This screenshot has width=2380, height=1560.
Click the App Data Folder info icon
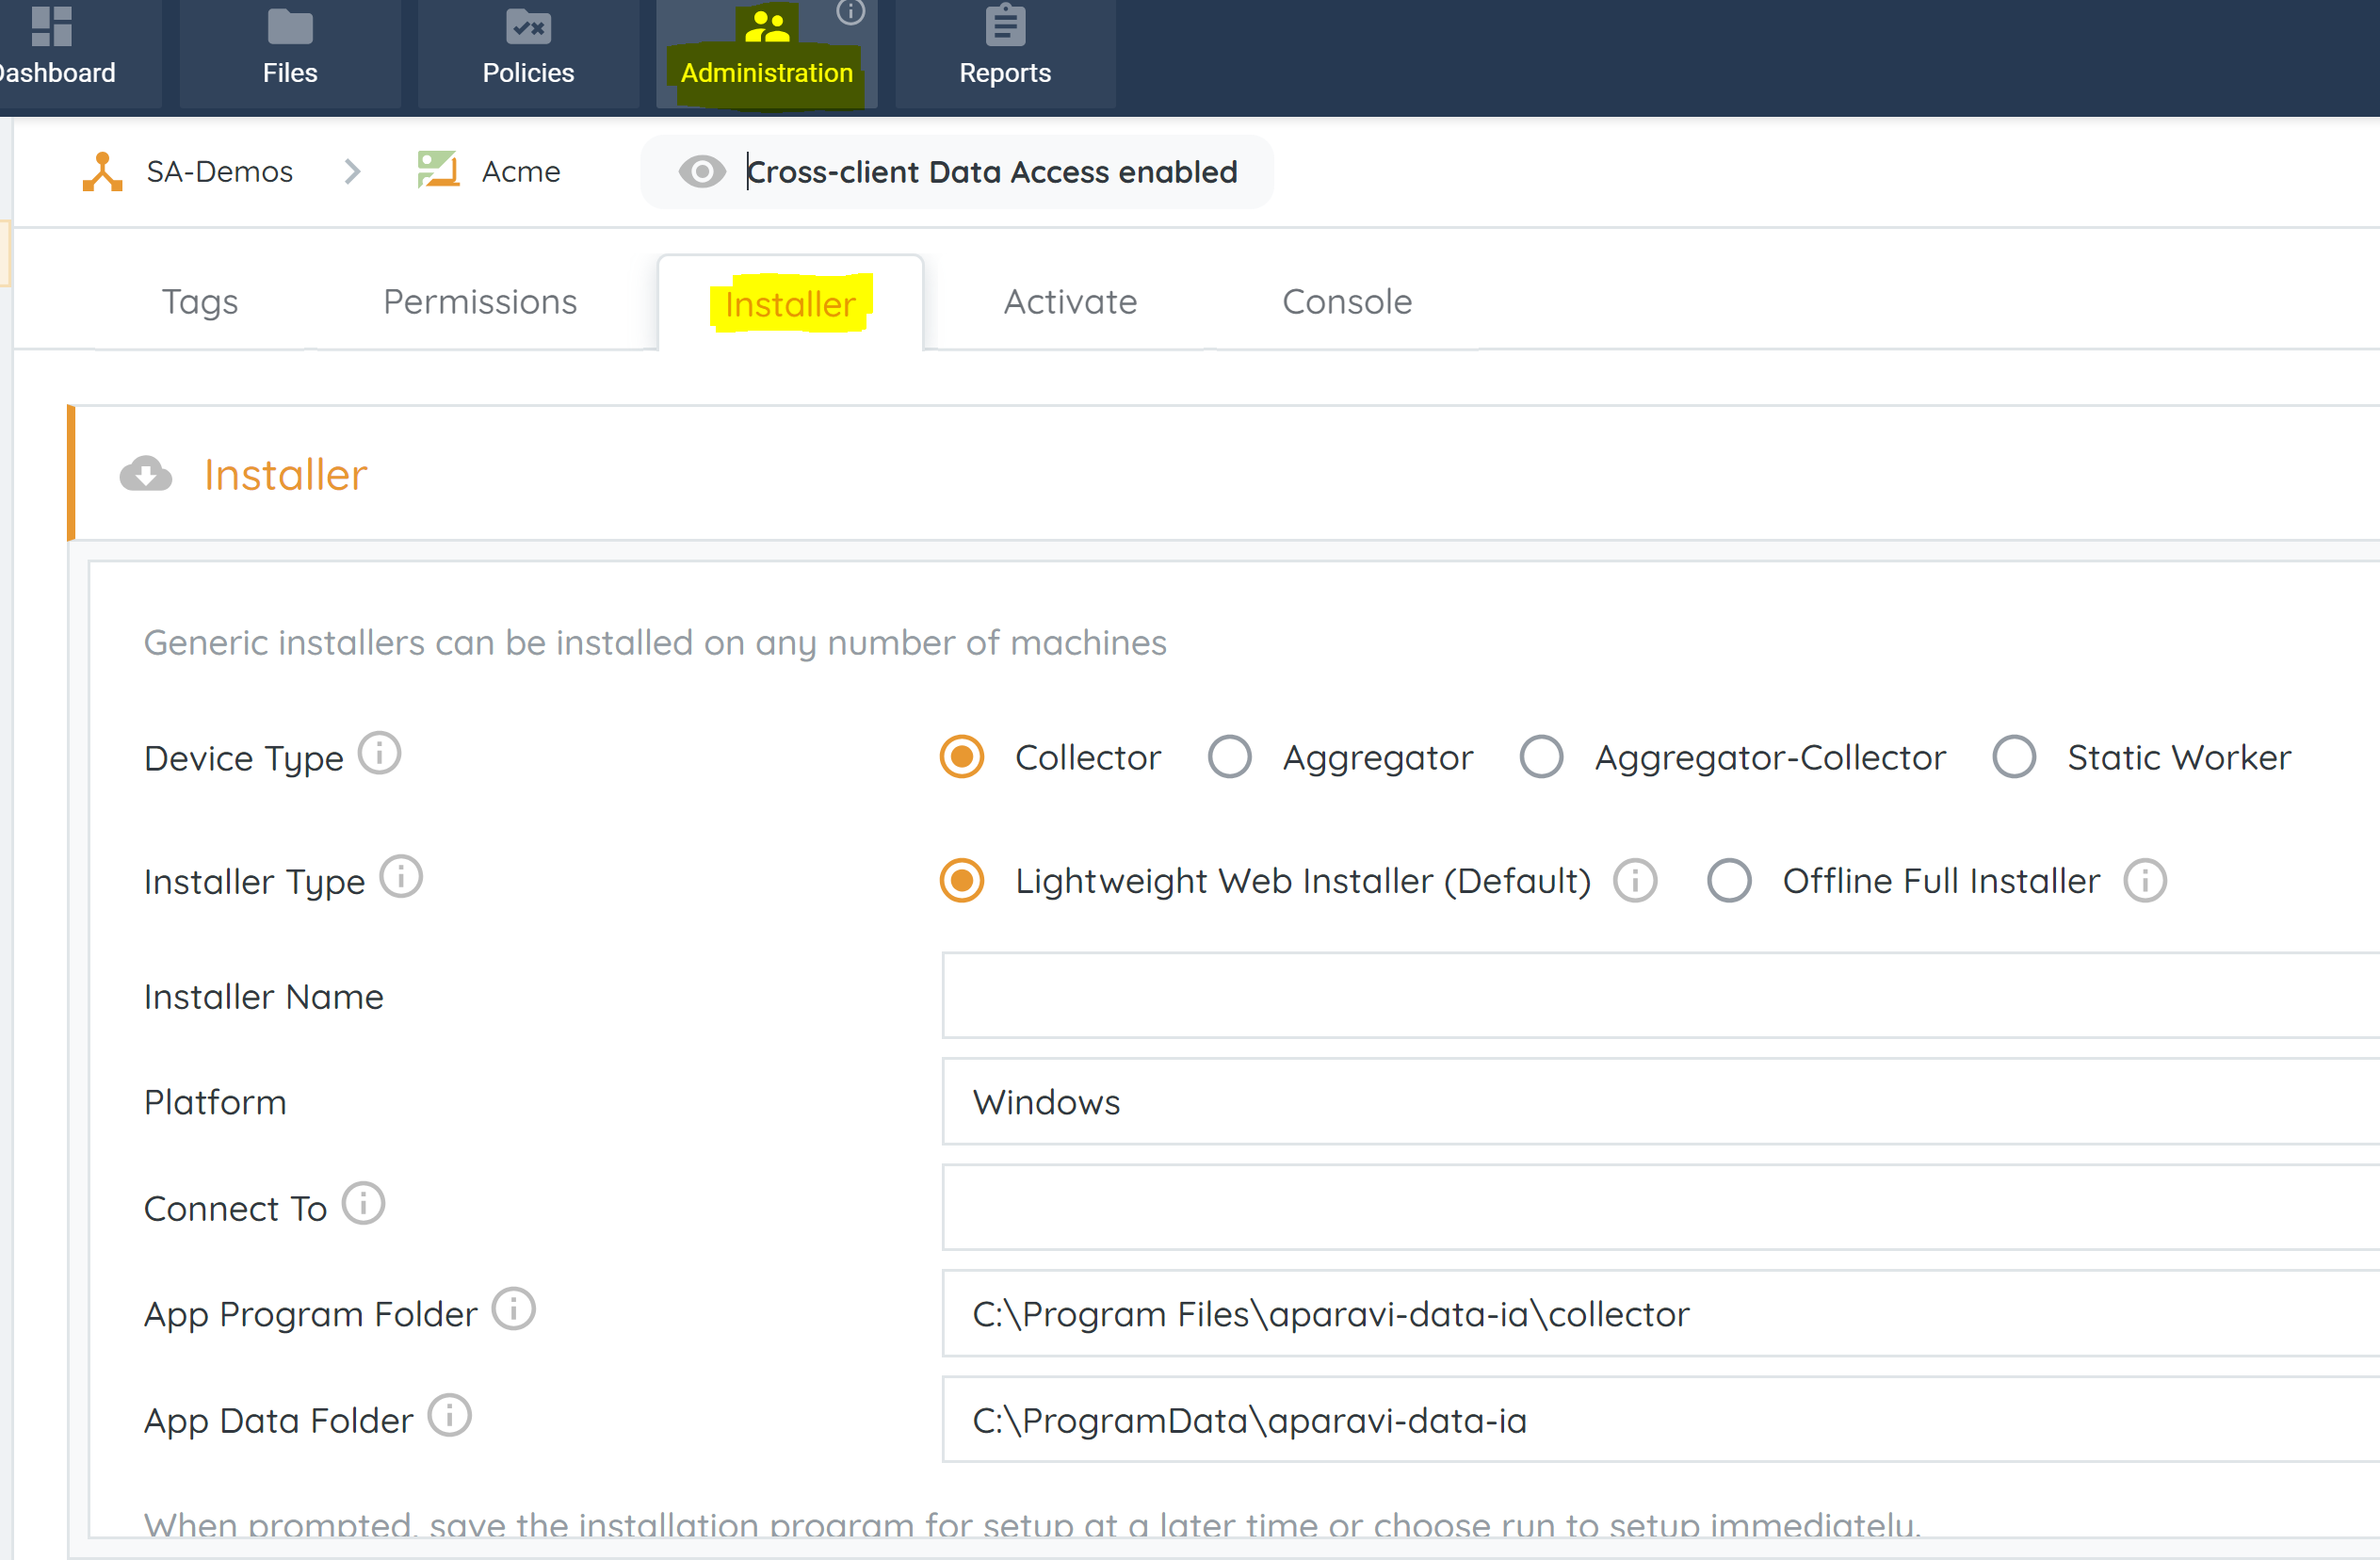(x=449, y=1416)
